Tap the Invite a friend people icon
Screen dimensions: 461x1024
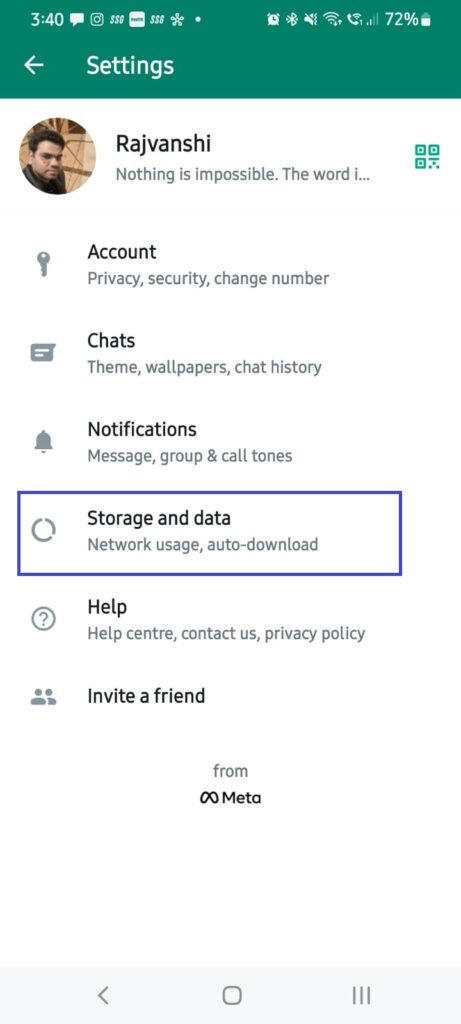(x=44, y=696)
